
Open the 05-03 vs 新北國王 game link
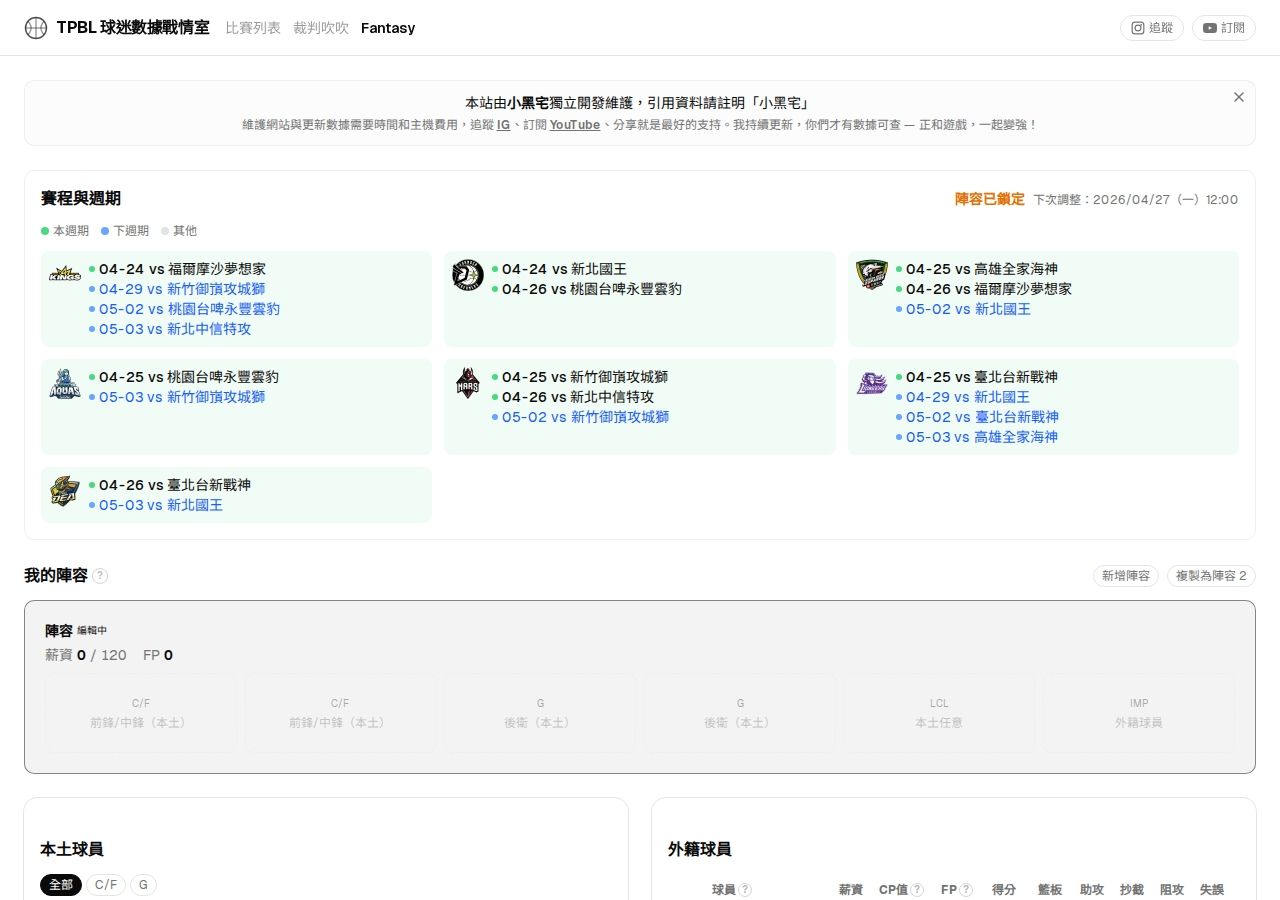[x=160, y=505]
